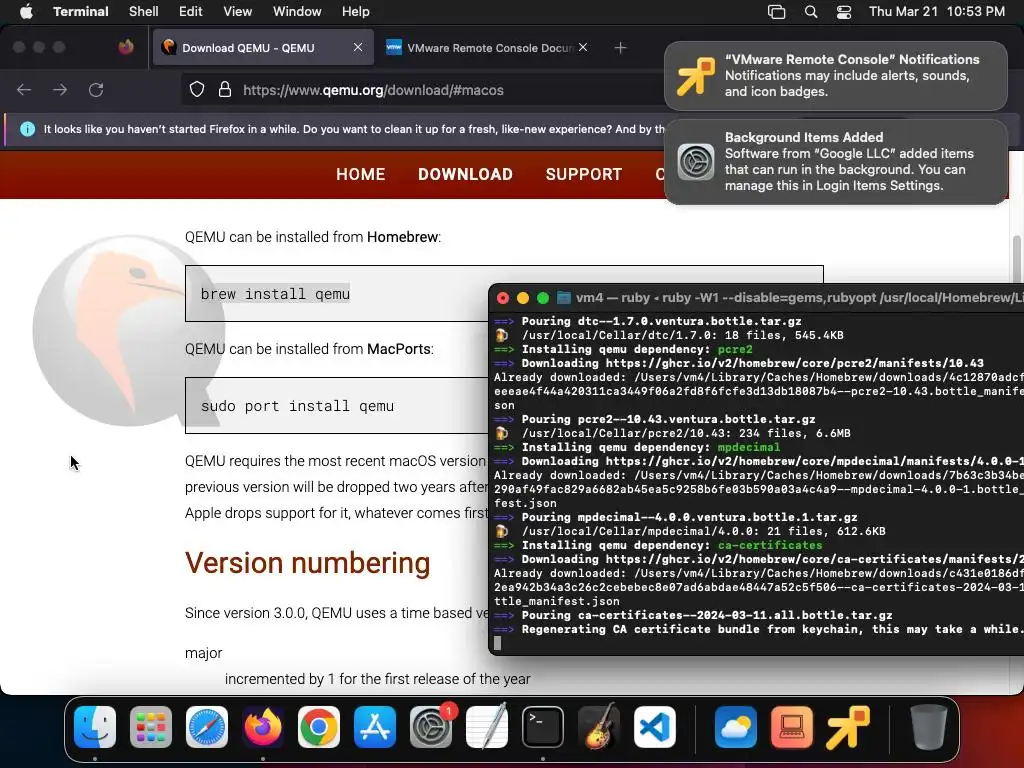Open the Firefox View pinned icon
Image resolution: width=1024 pixels, height=768 pixels.
point(126,47)
